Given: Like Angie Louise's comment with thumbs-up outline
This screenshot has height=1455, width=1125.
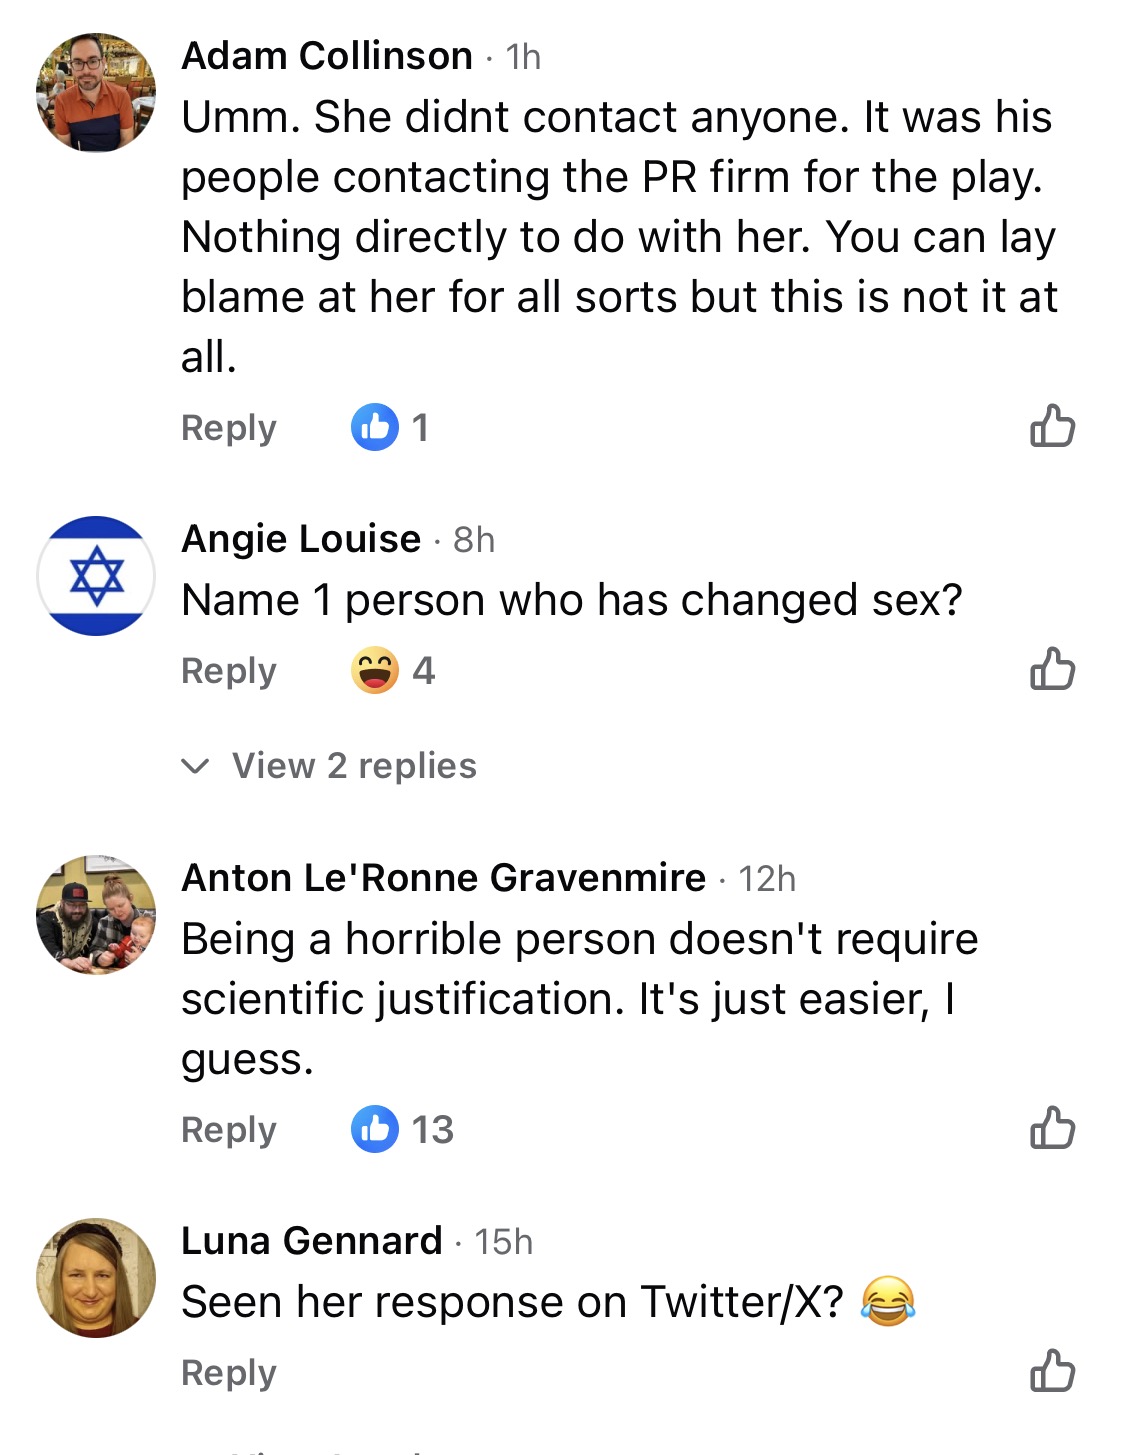Looking at the screenshot, I should click(1052, 669).
